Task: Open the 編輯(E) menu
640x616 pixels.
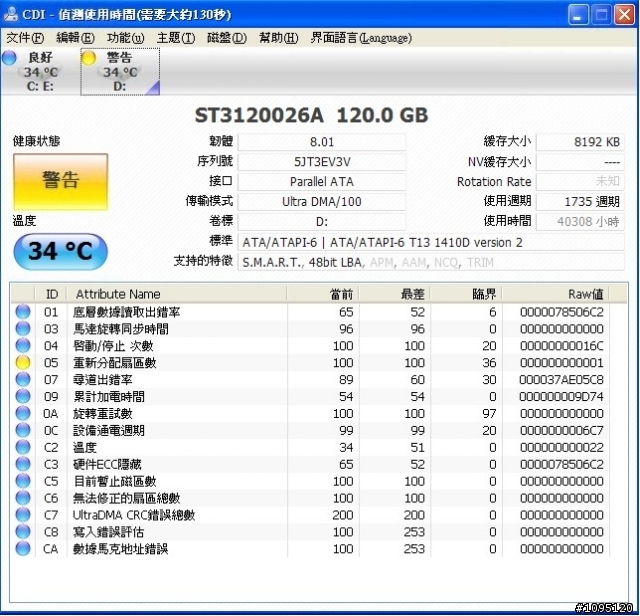Action: click(76, 38)
